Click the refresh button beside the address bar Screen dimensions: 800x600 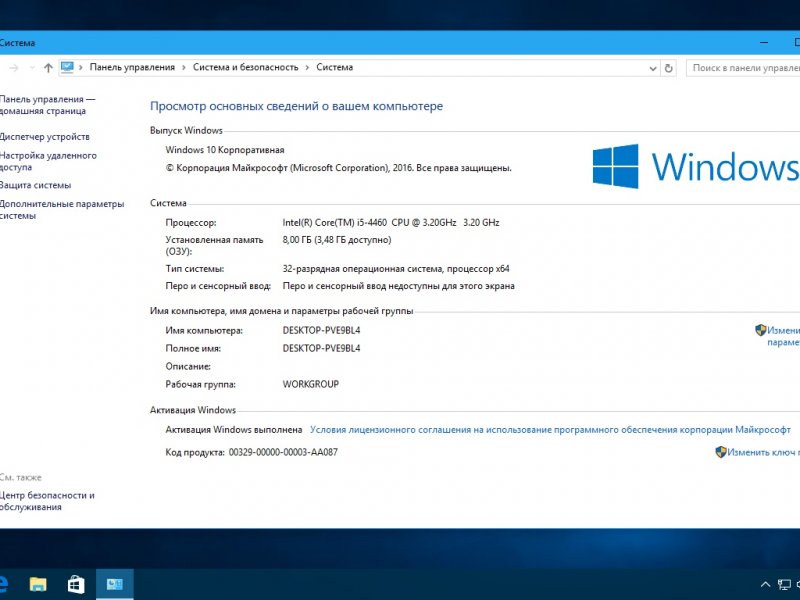[668, 68]
